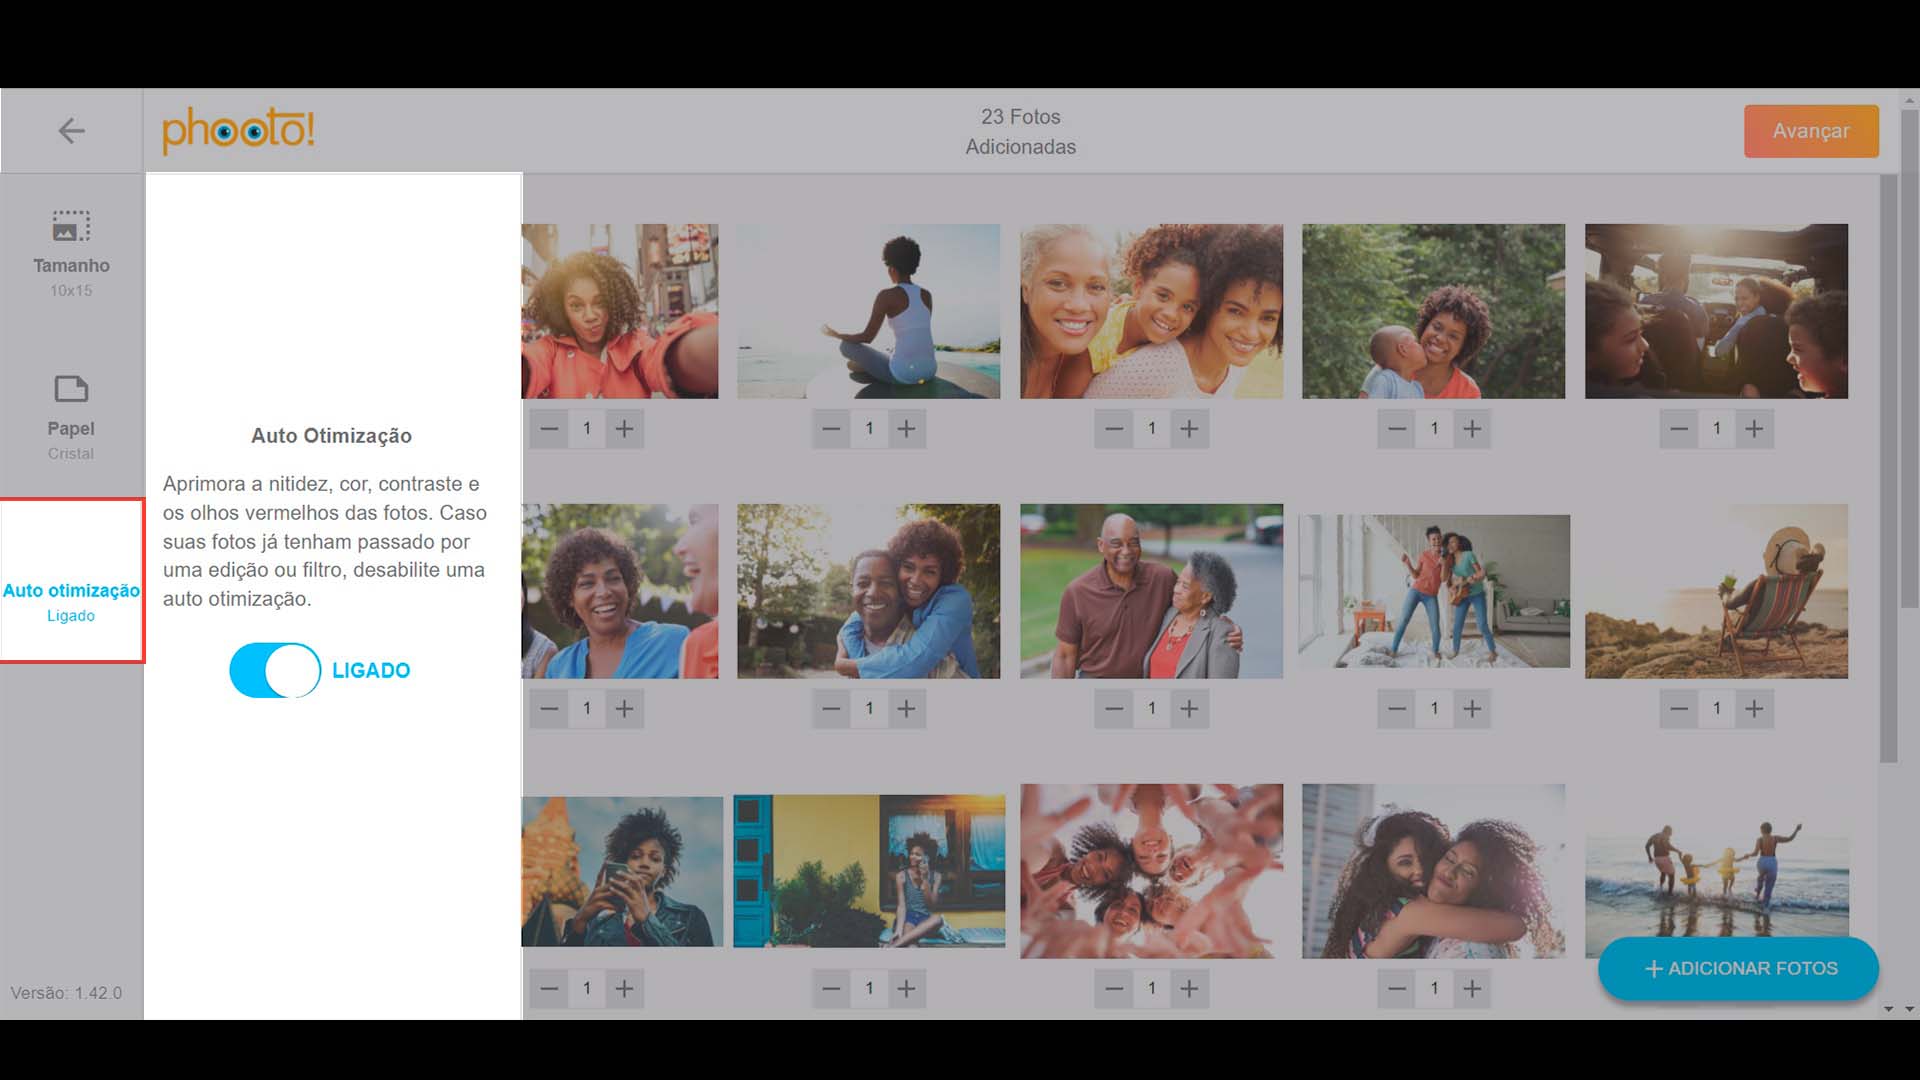Click the back arrow icon

(71, 131)
